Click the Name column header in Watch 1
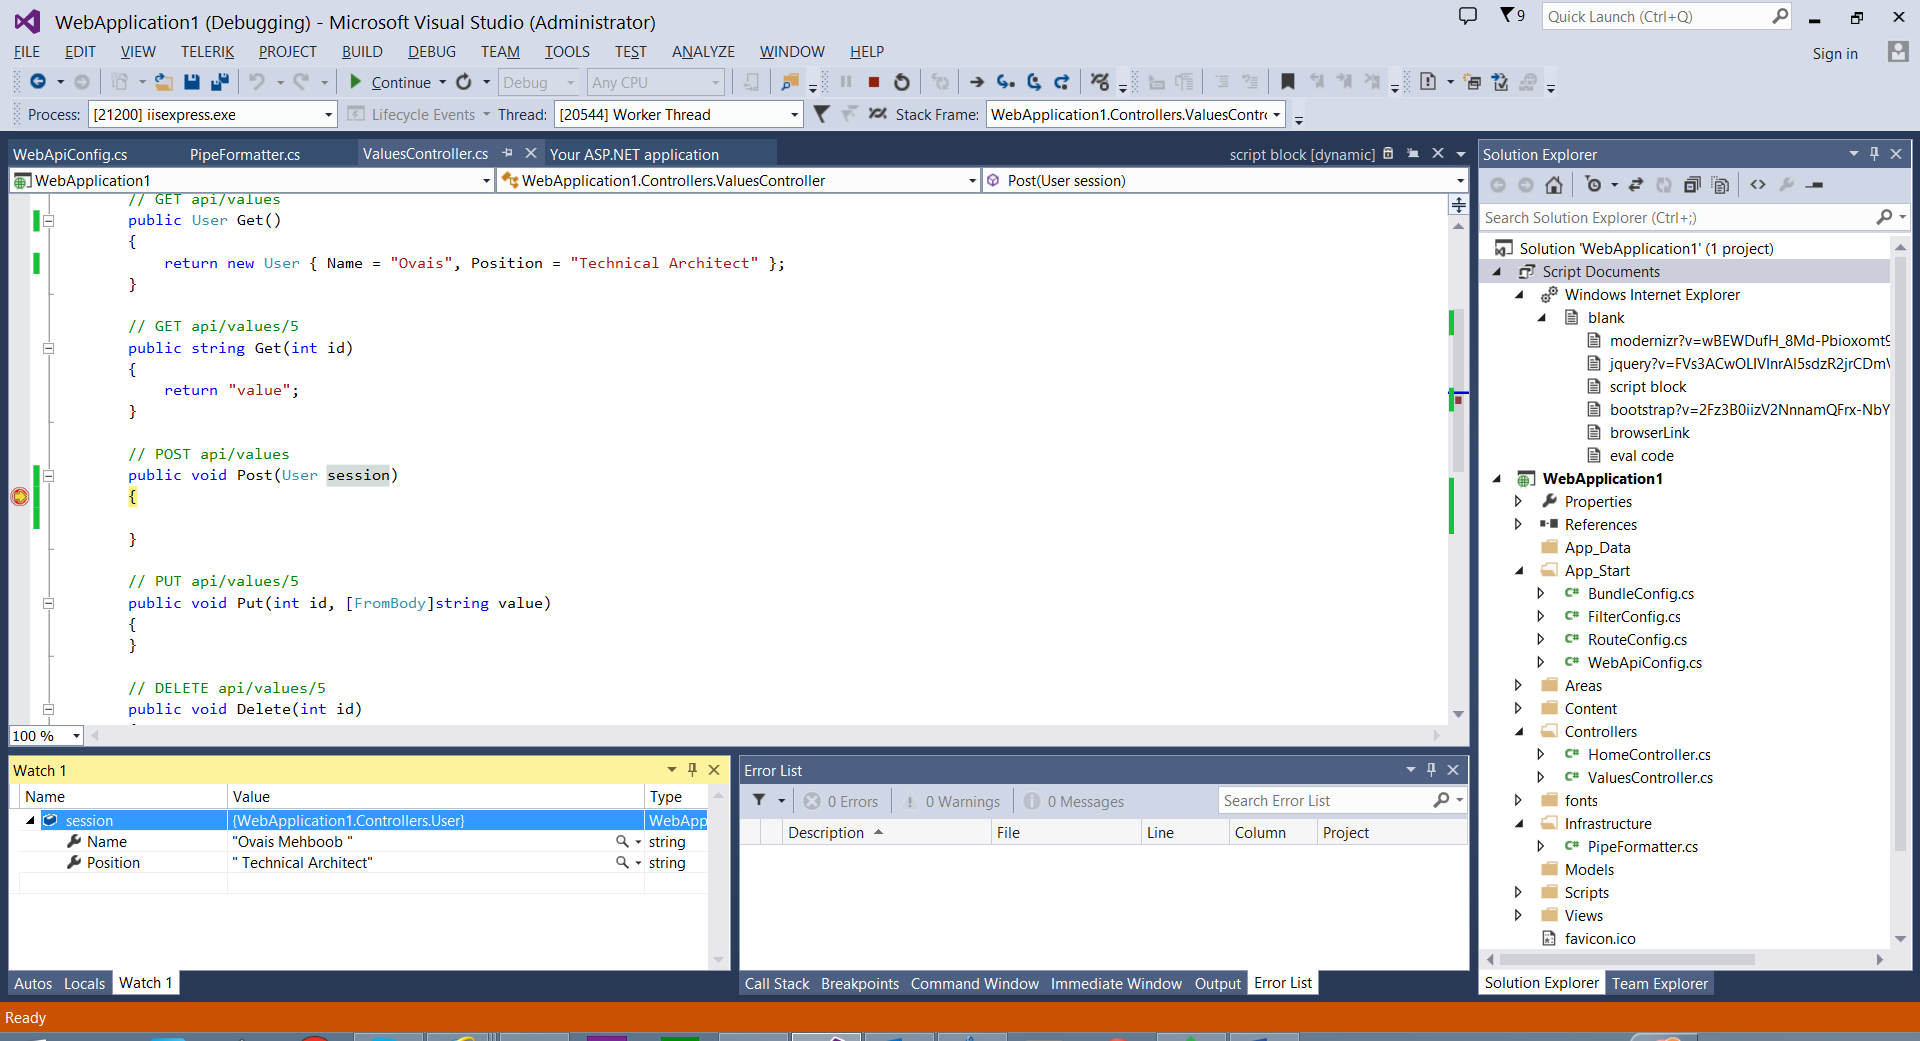Viewport: 1920px width, 1041px height. pos(123,796)
